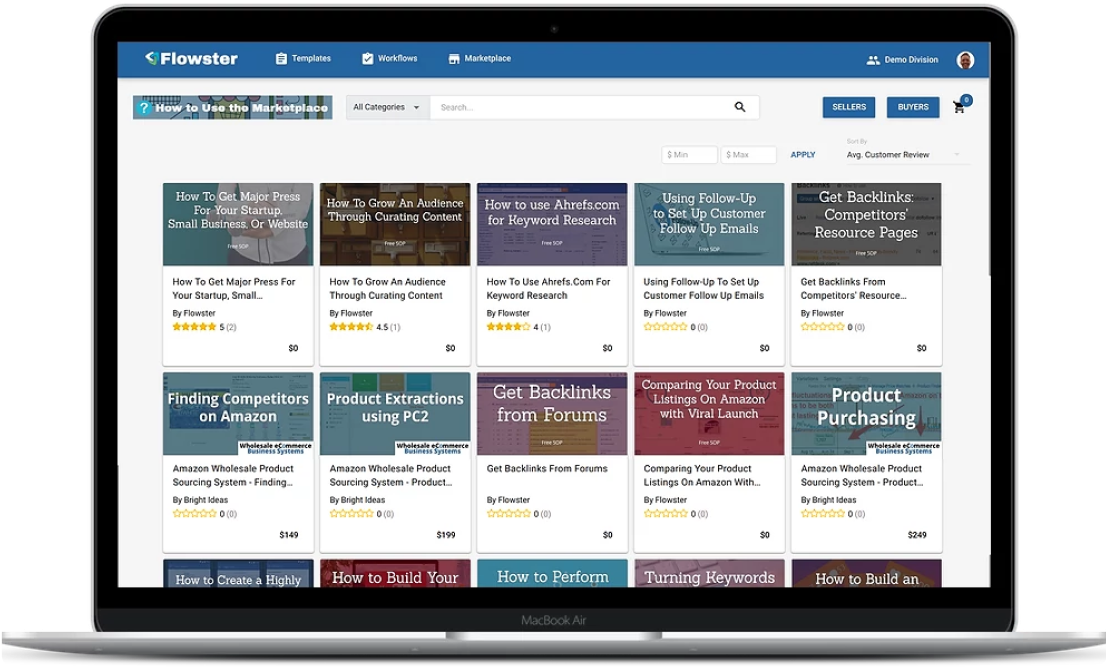Open the Grow An Audience thumbnail

(x=395, y=224)
